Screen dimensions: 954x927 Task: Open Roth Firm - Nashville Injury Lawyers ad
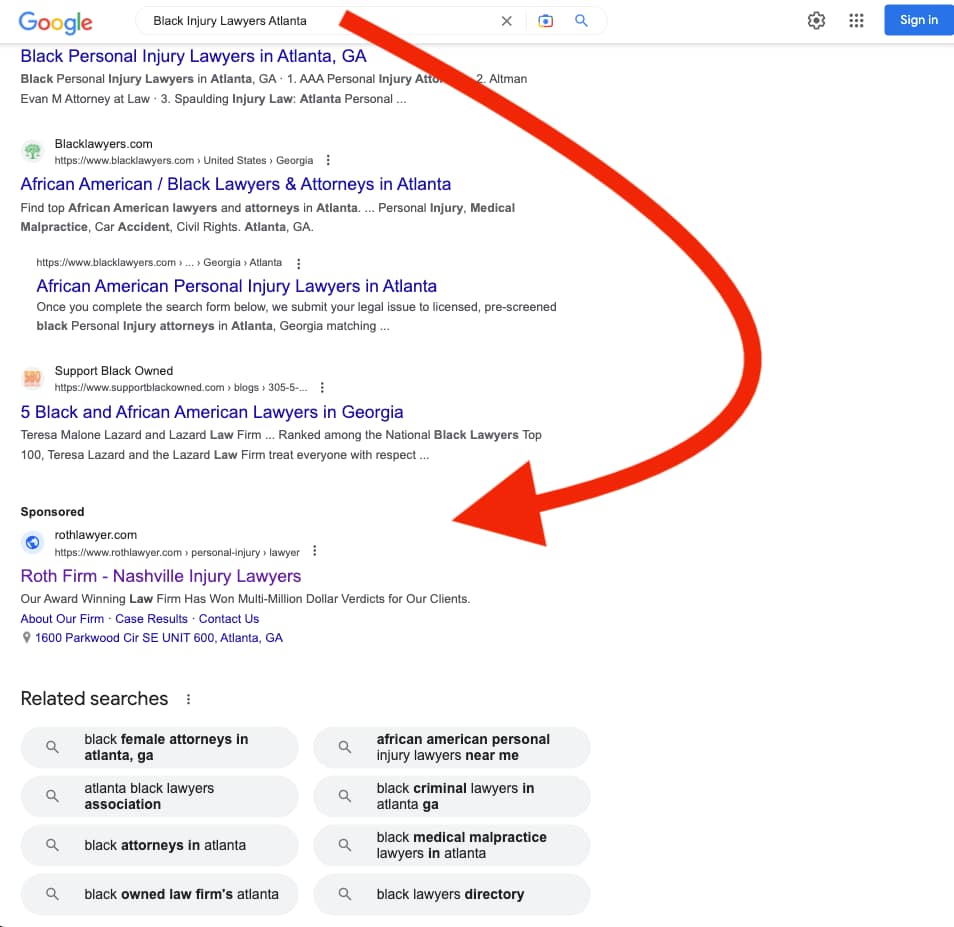click(x=161, y=576)
